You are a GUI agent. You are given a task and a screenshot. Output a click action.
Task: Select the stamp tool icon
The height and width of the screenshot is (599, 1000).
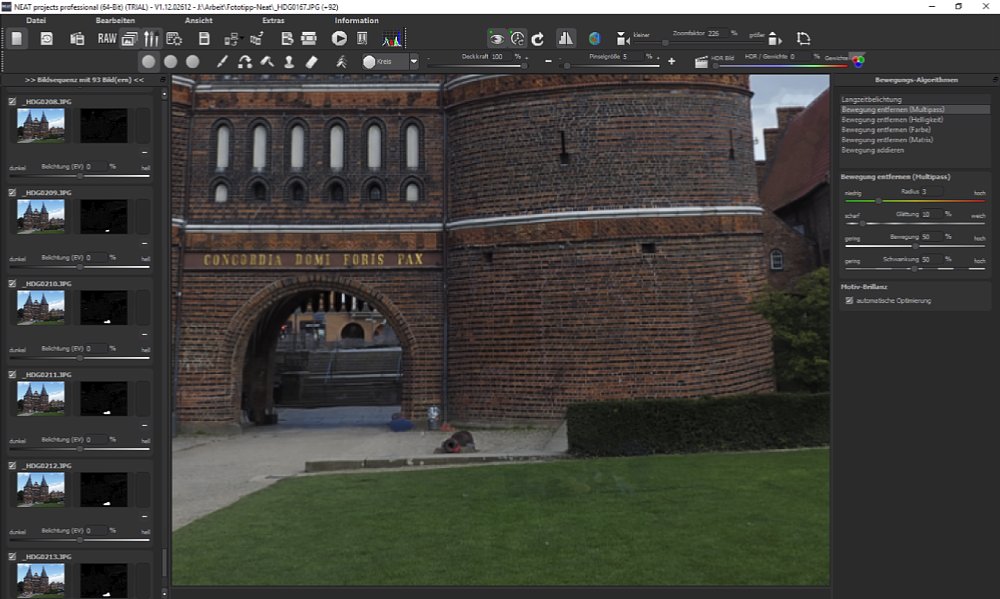(289, 62)
